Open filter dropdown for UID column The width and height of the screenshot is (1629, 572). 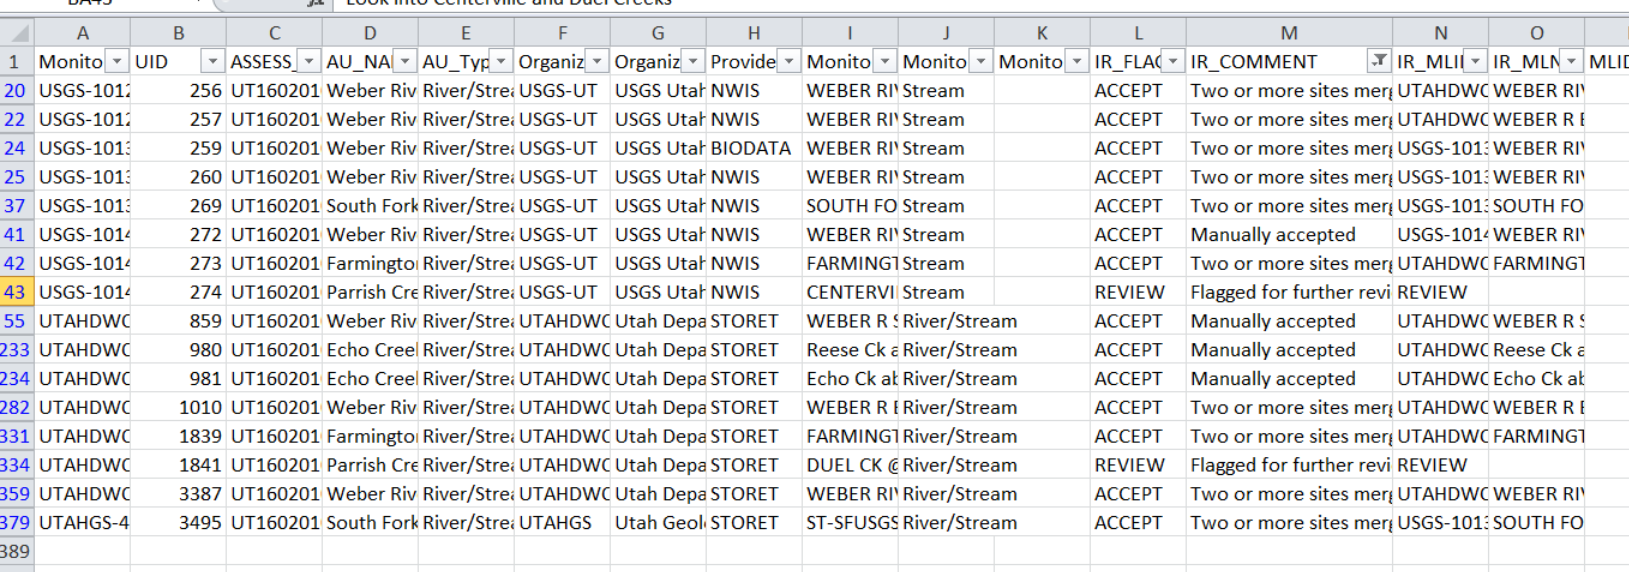212,62
